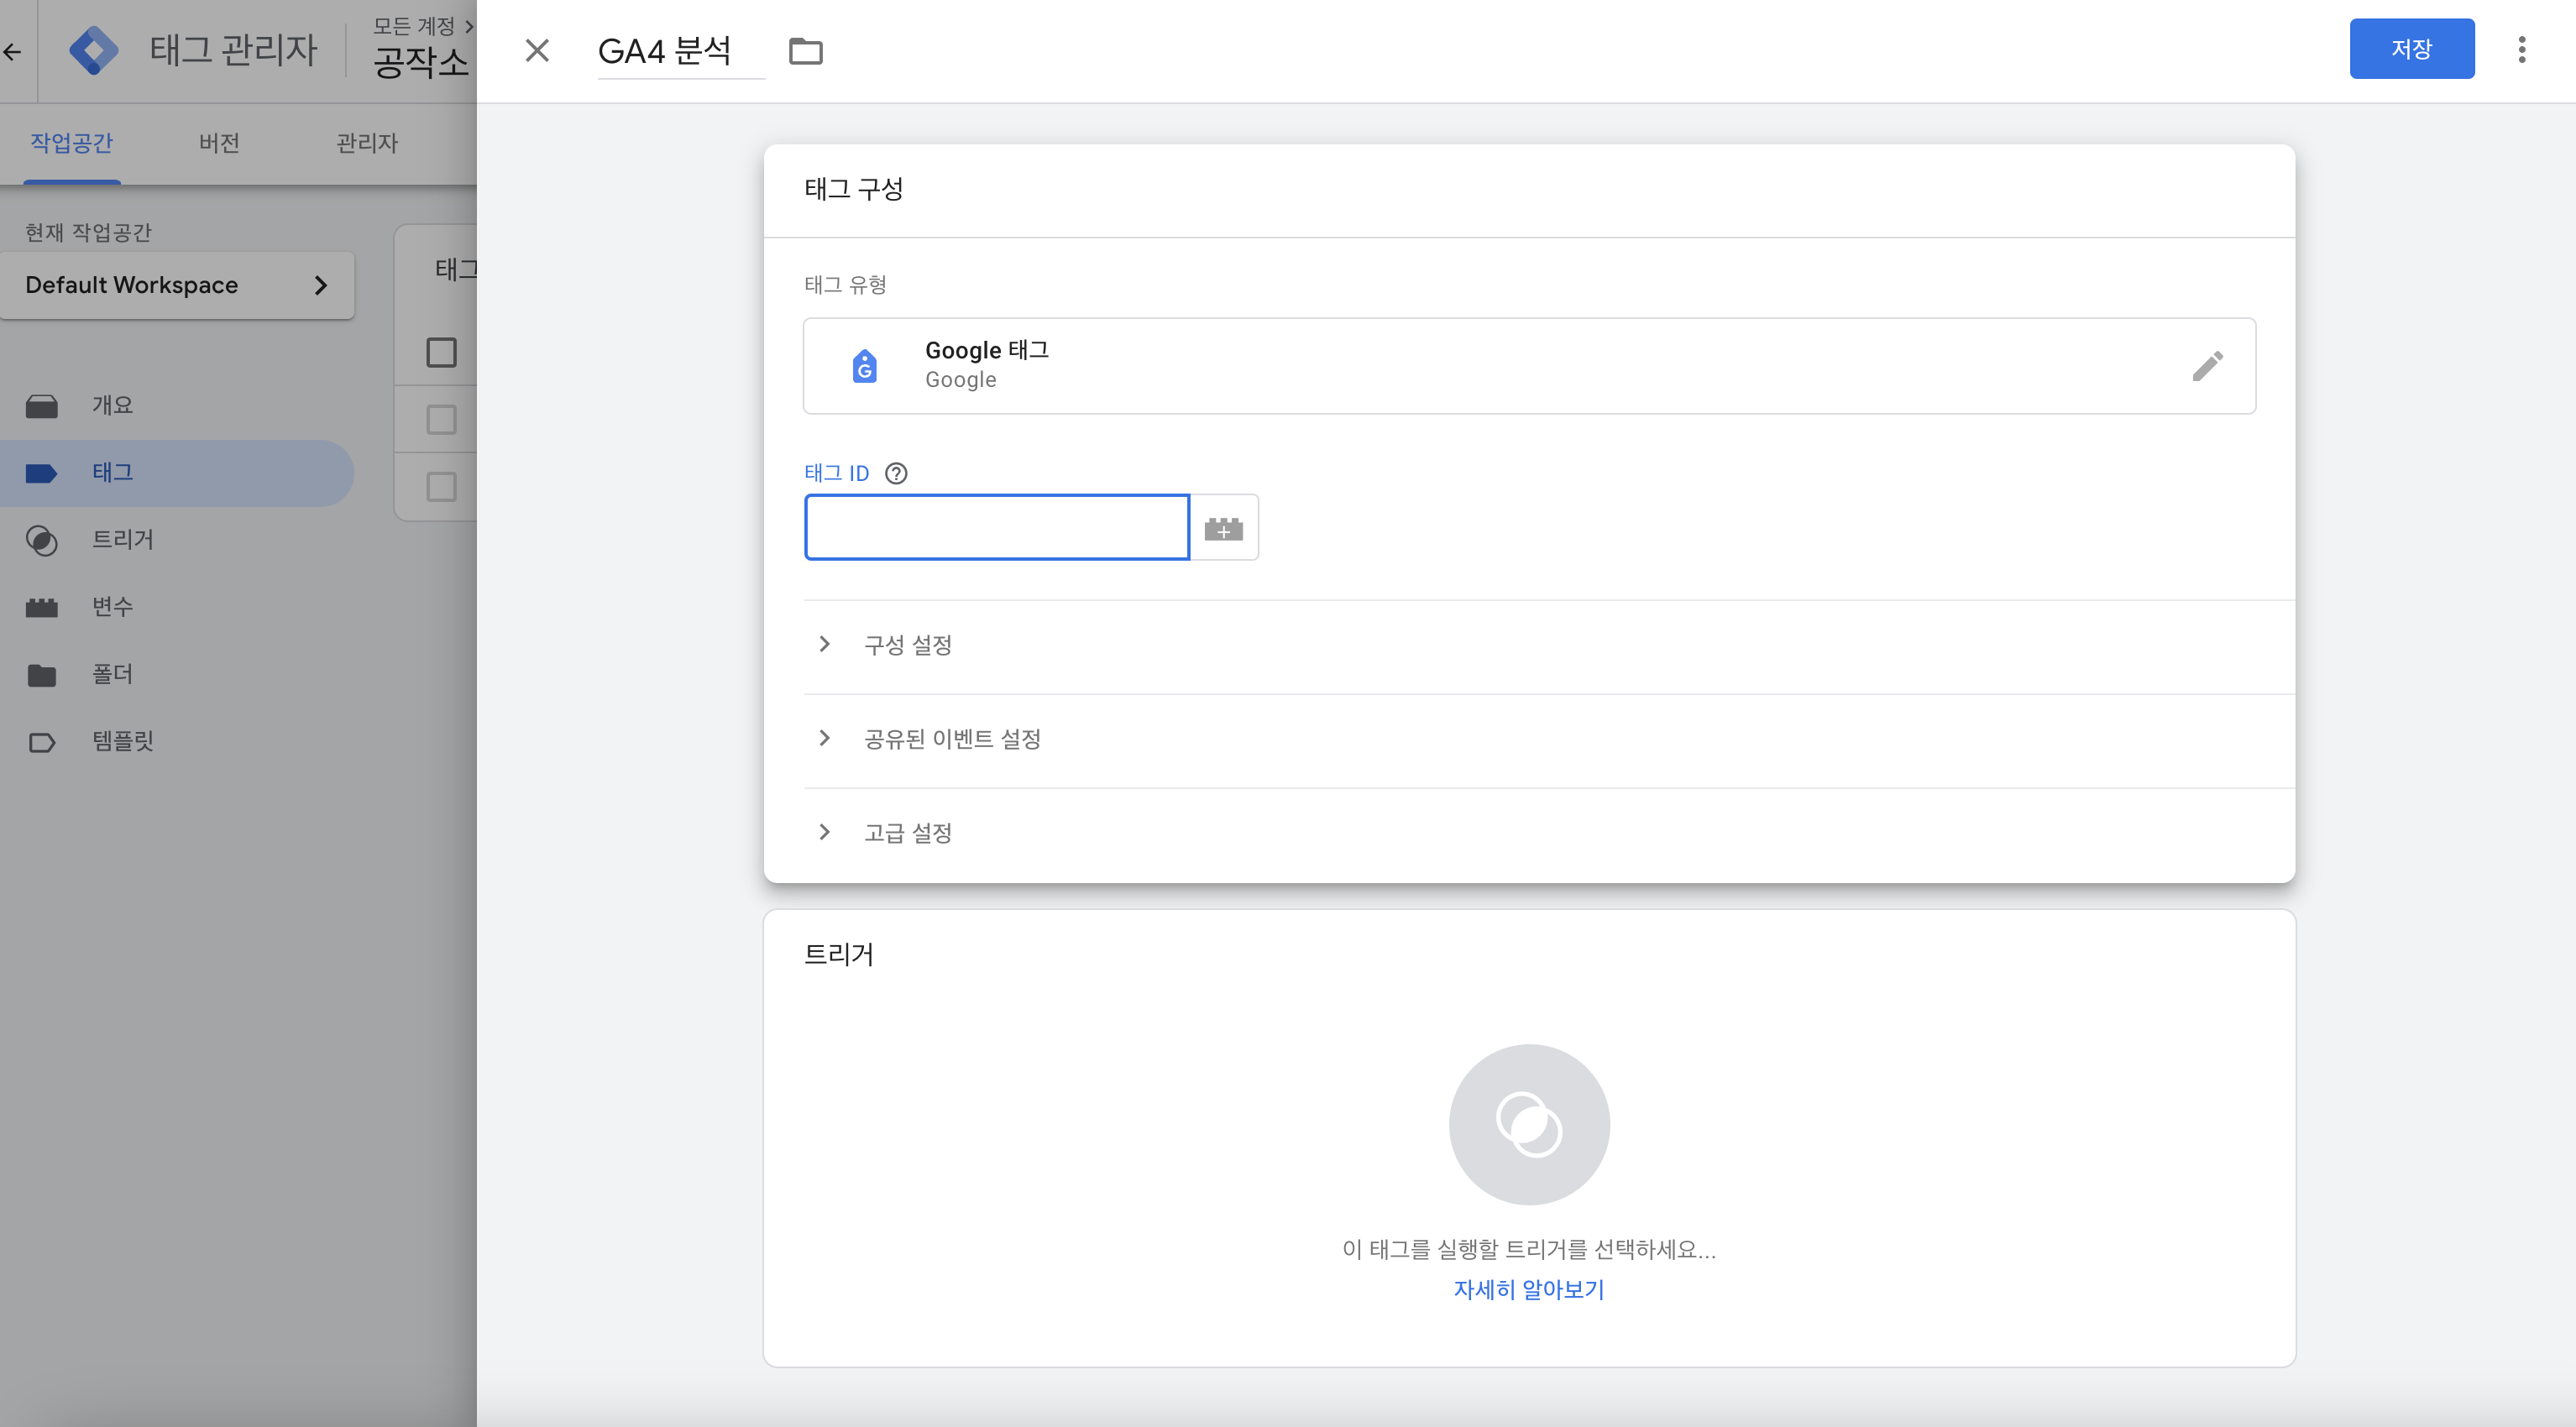Close the GA4 분석 tag editor
The width and height of the screenshot is (2576, 1427).
point(537,50)
